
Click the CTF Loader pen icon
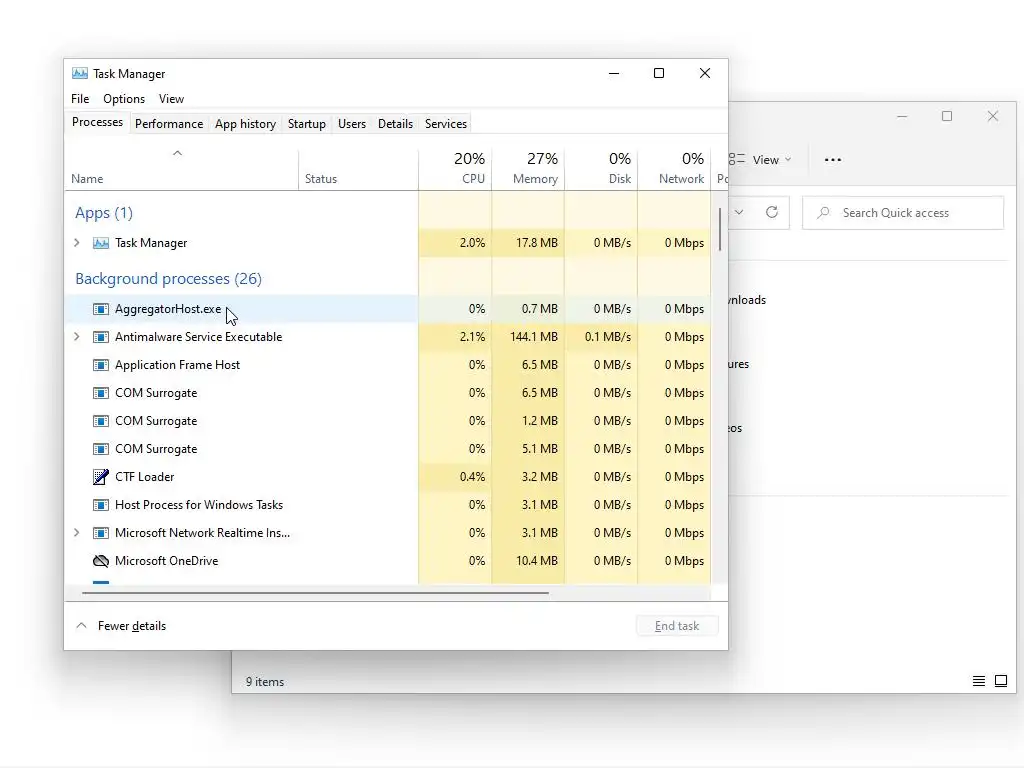click(x=101, y=477)
